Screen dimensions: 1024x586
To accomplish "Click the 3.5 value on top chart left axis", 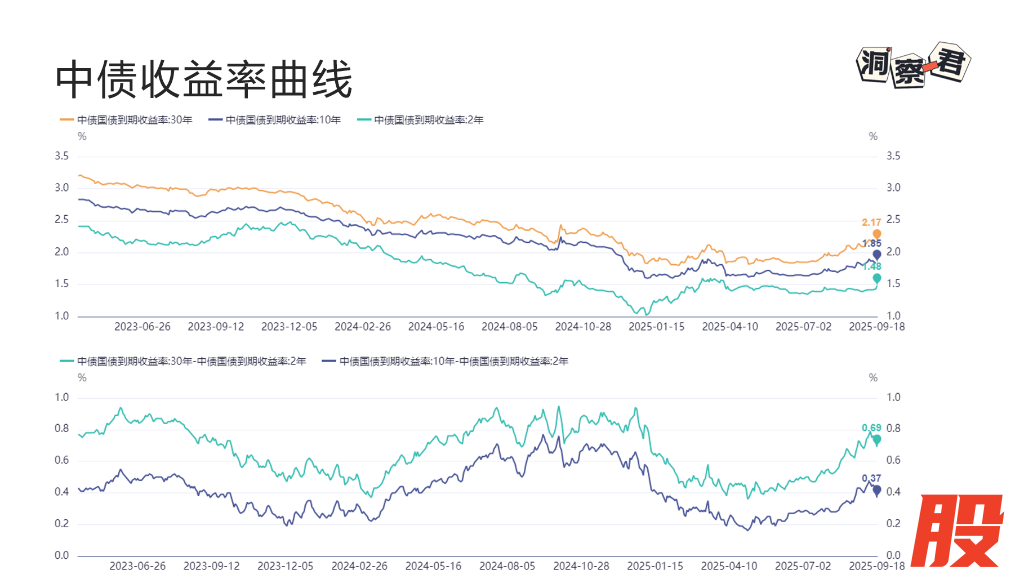I will coord(62,156).
